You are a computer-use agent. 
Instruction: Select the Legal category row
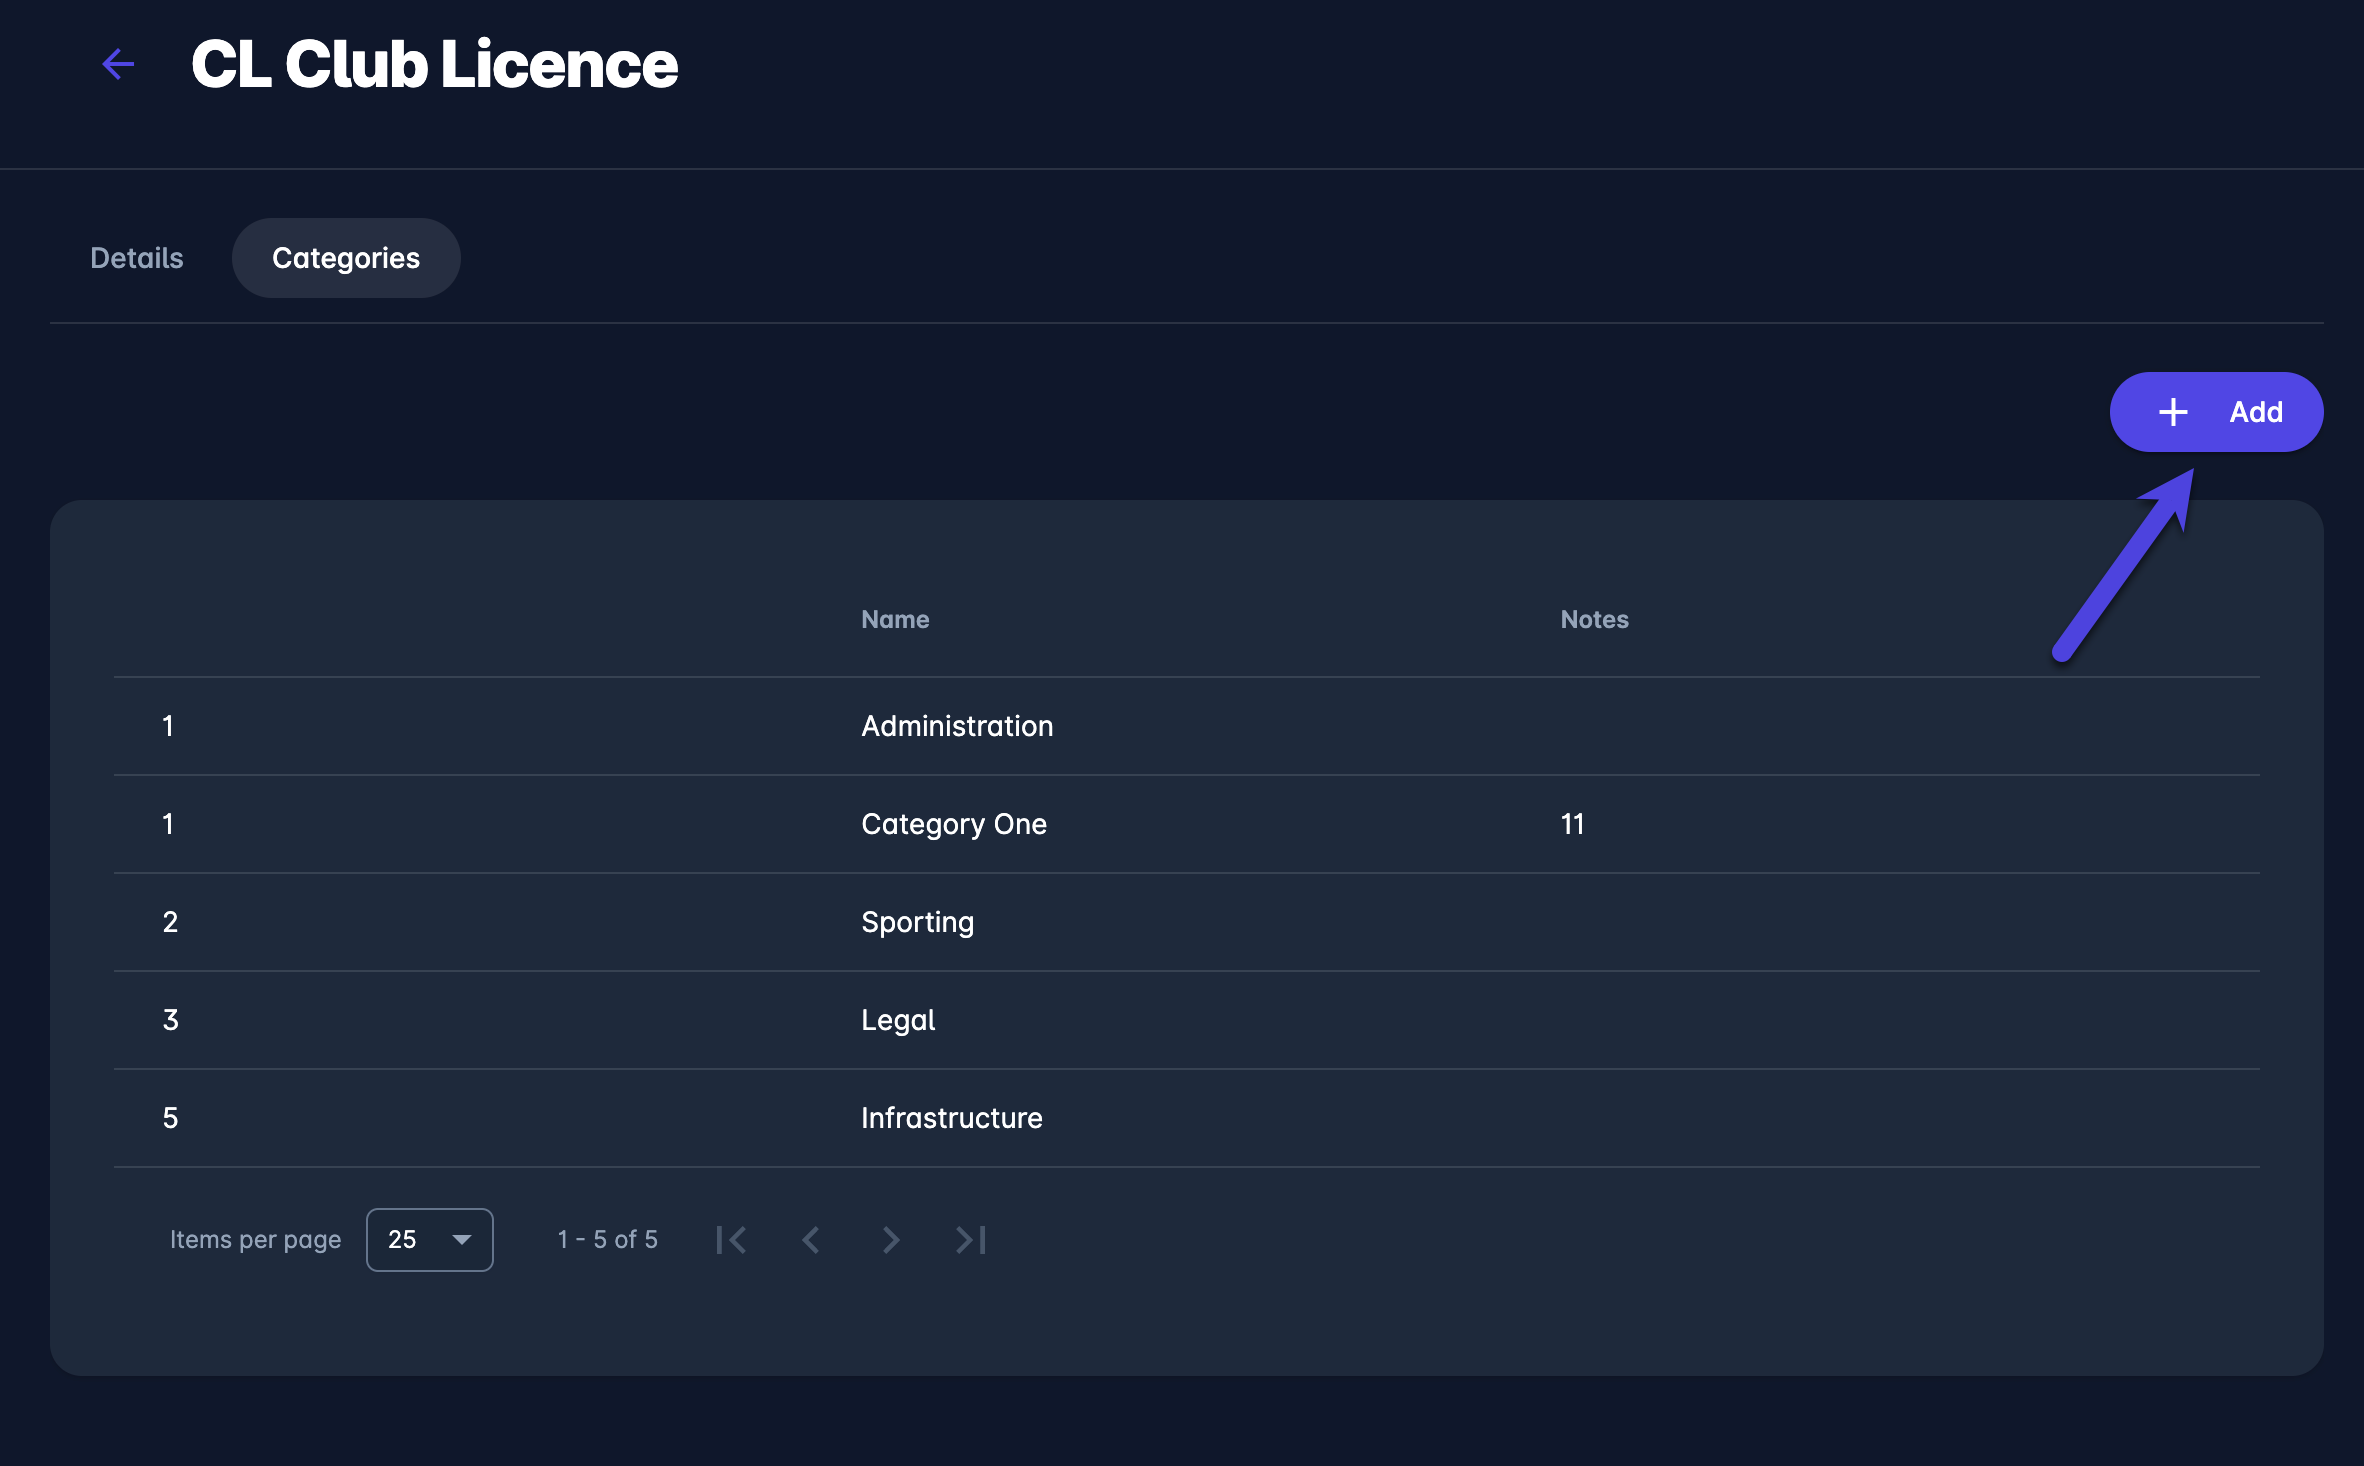pos(897,1020)
